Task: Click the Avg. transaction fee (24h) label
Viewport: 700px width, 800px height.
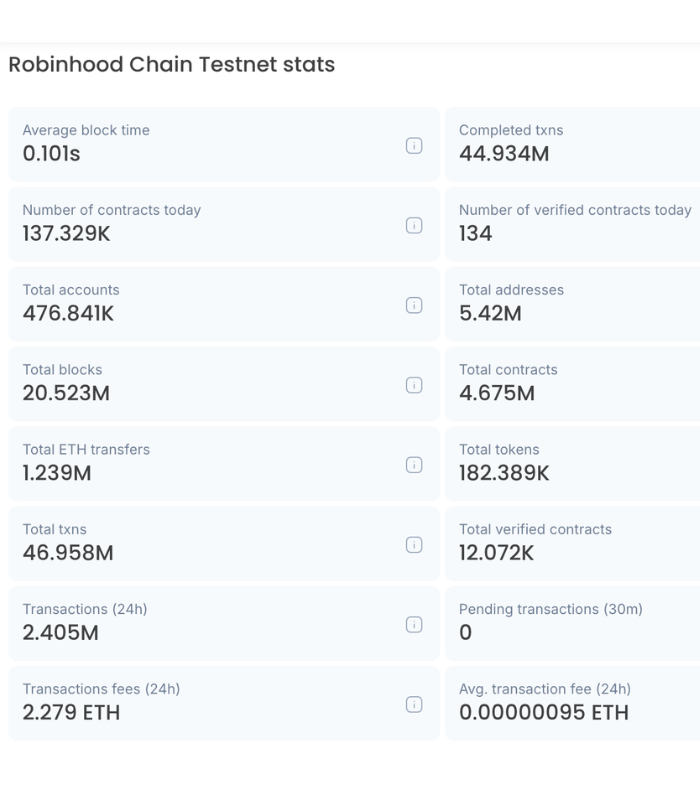Action: [545, 689]
